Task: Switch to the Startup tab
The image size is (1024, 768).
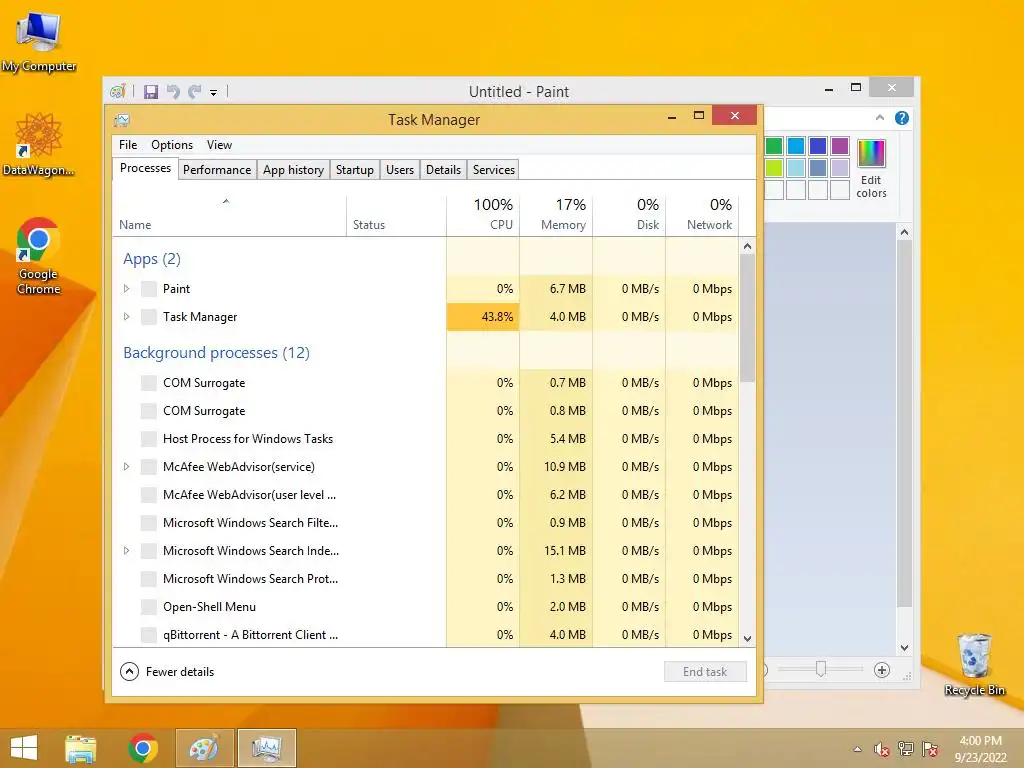Action: [x=355, y=170]
